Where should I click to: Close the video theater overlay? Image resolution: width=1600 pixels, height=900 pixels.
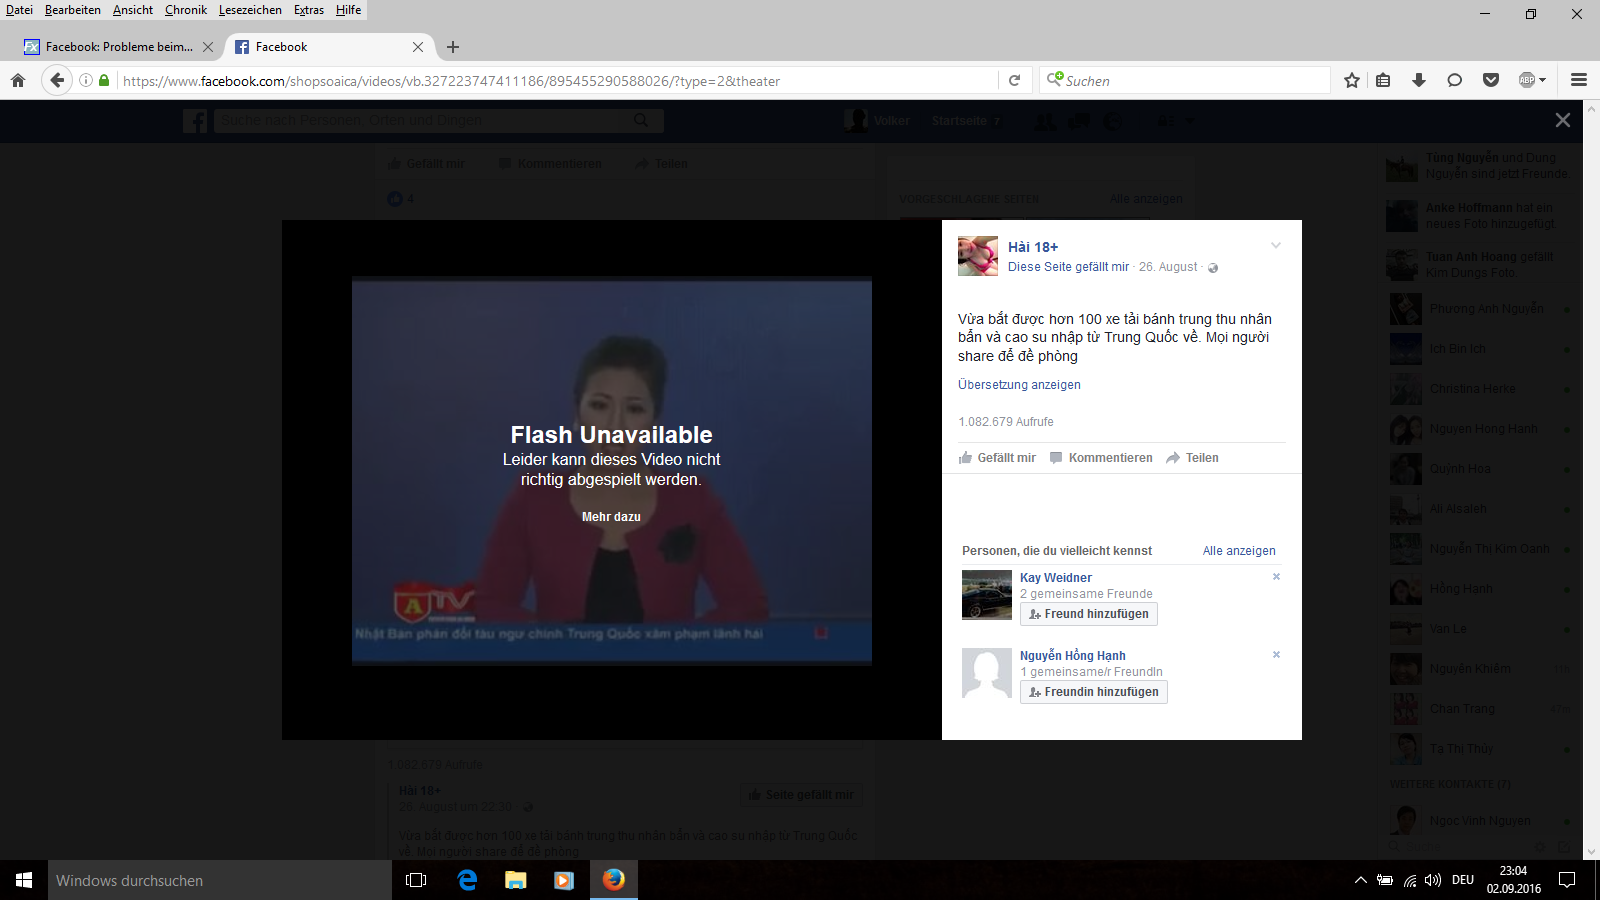pos(1562,120)
